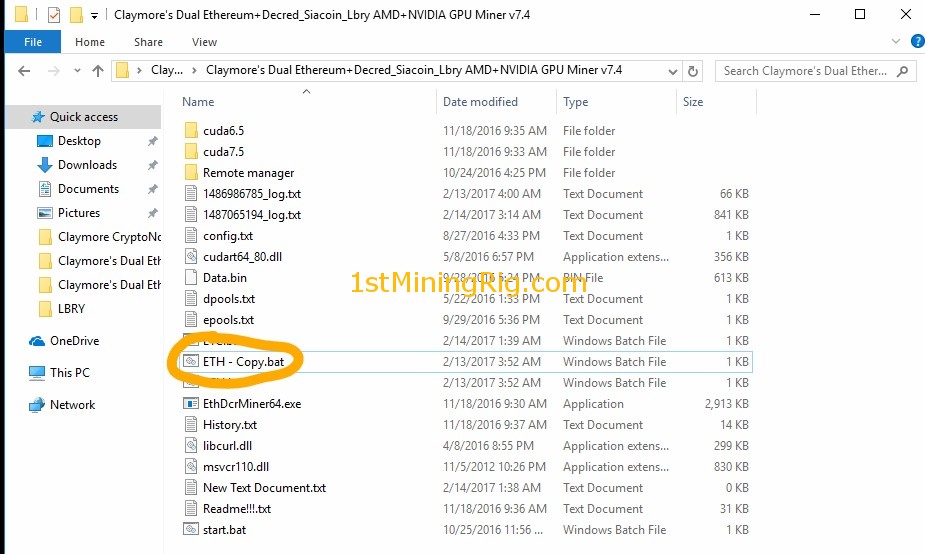The image size is (925, 554).
Task: Open Pictures in the navigation pane
Action: click(x=78, y=212)
